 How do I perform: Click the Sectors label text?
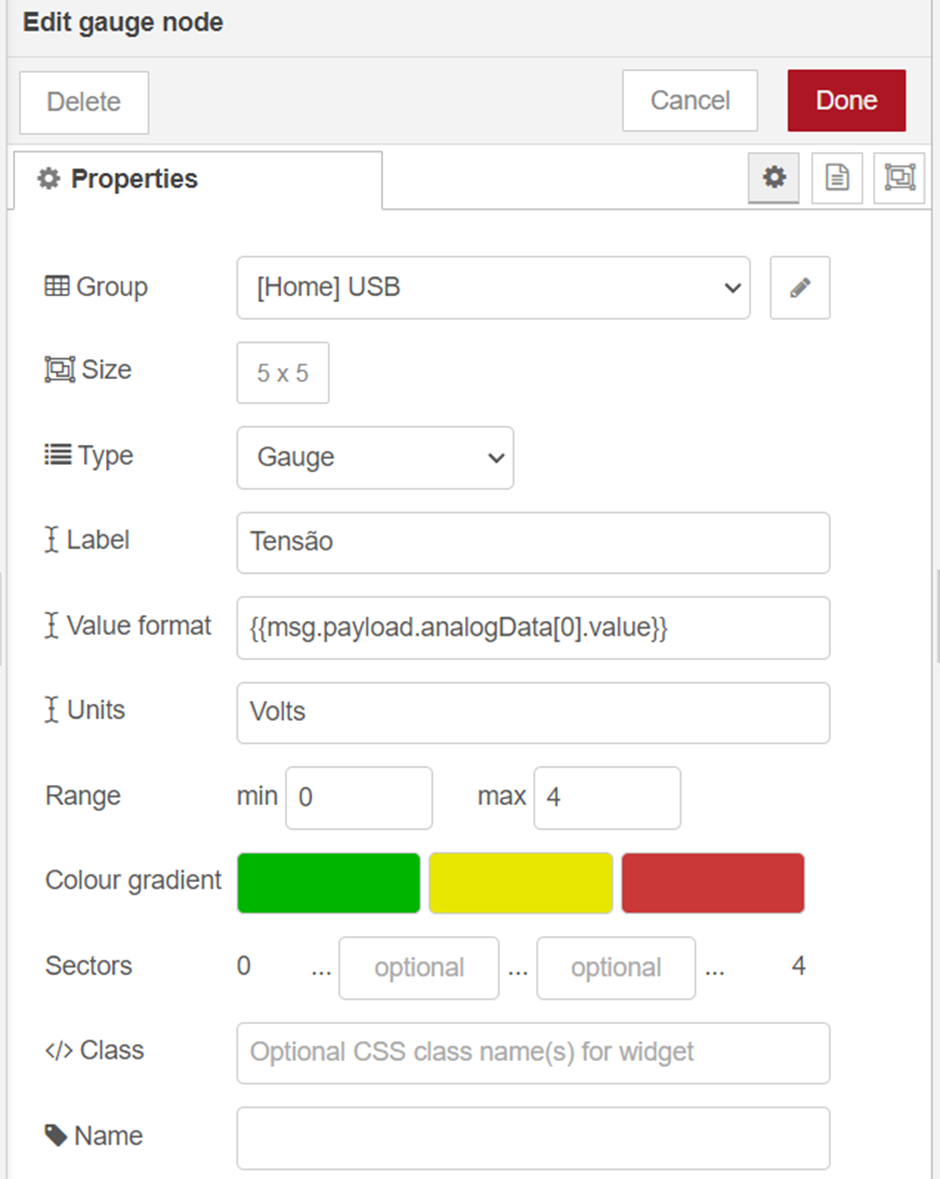89,965
